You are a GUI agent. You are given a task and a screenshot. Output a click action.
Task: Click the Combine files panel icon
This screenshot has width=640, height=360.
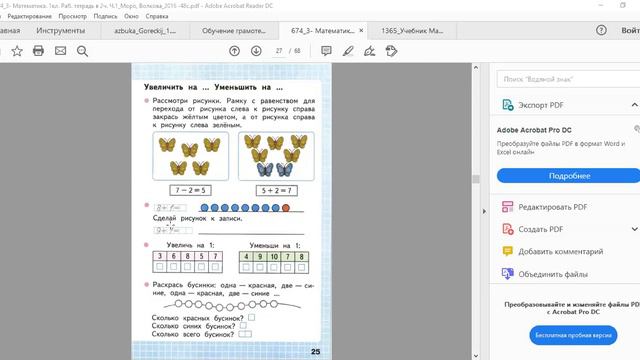508,273
